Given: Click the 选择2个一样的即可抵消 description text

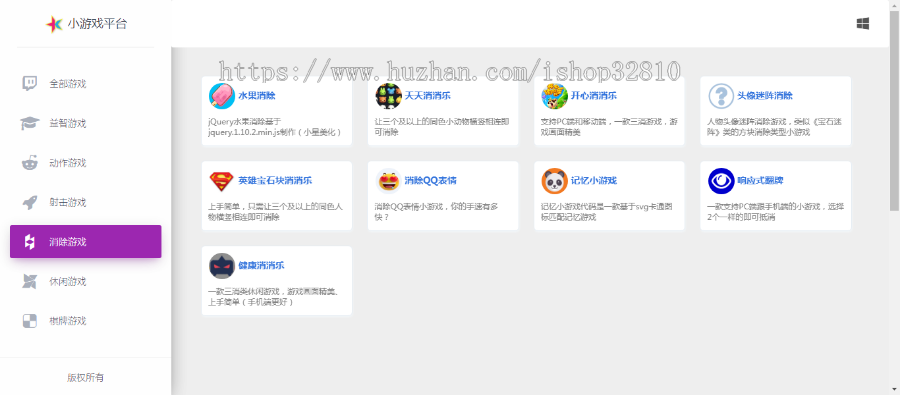Looking at the screenshot, I should tap(775, 212).
